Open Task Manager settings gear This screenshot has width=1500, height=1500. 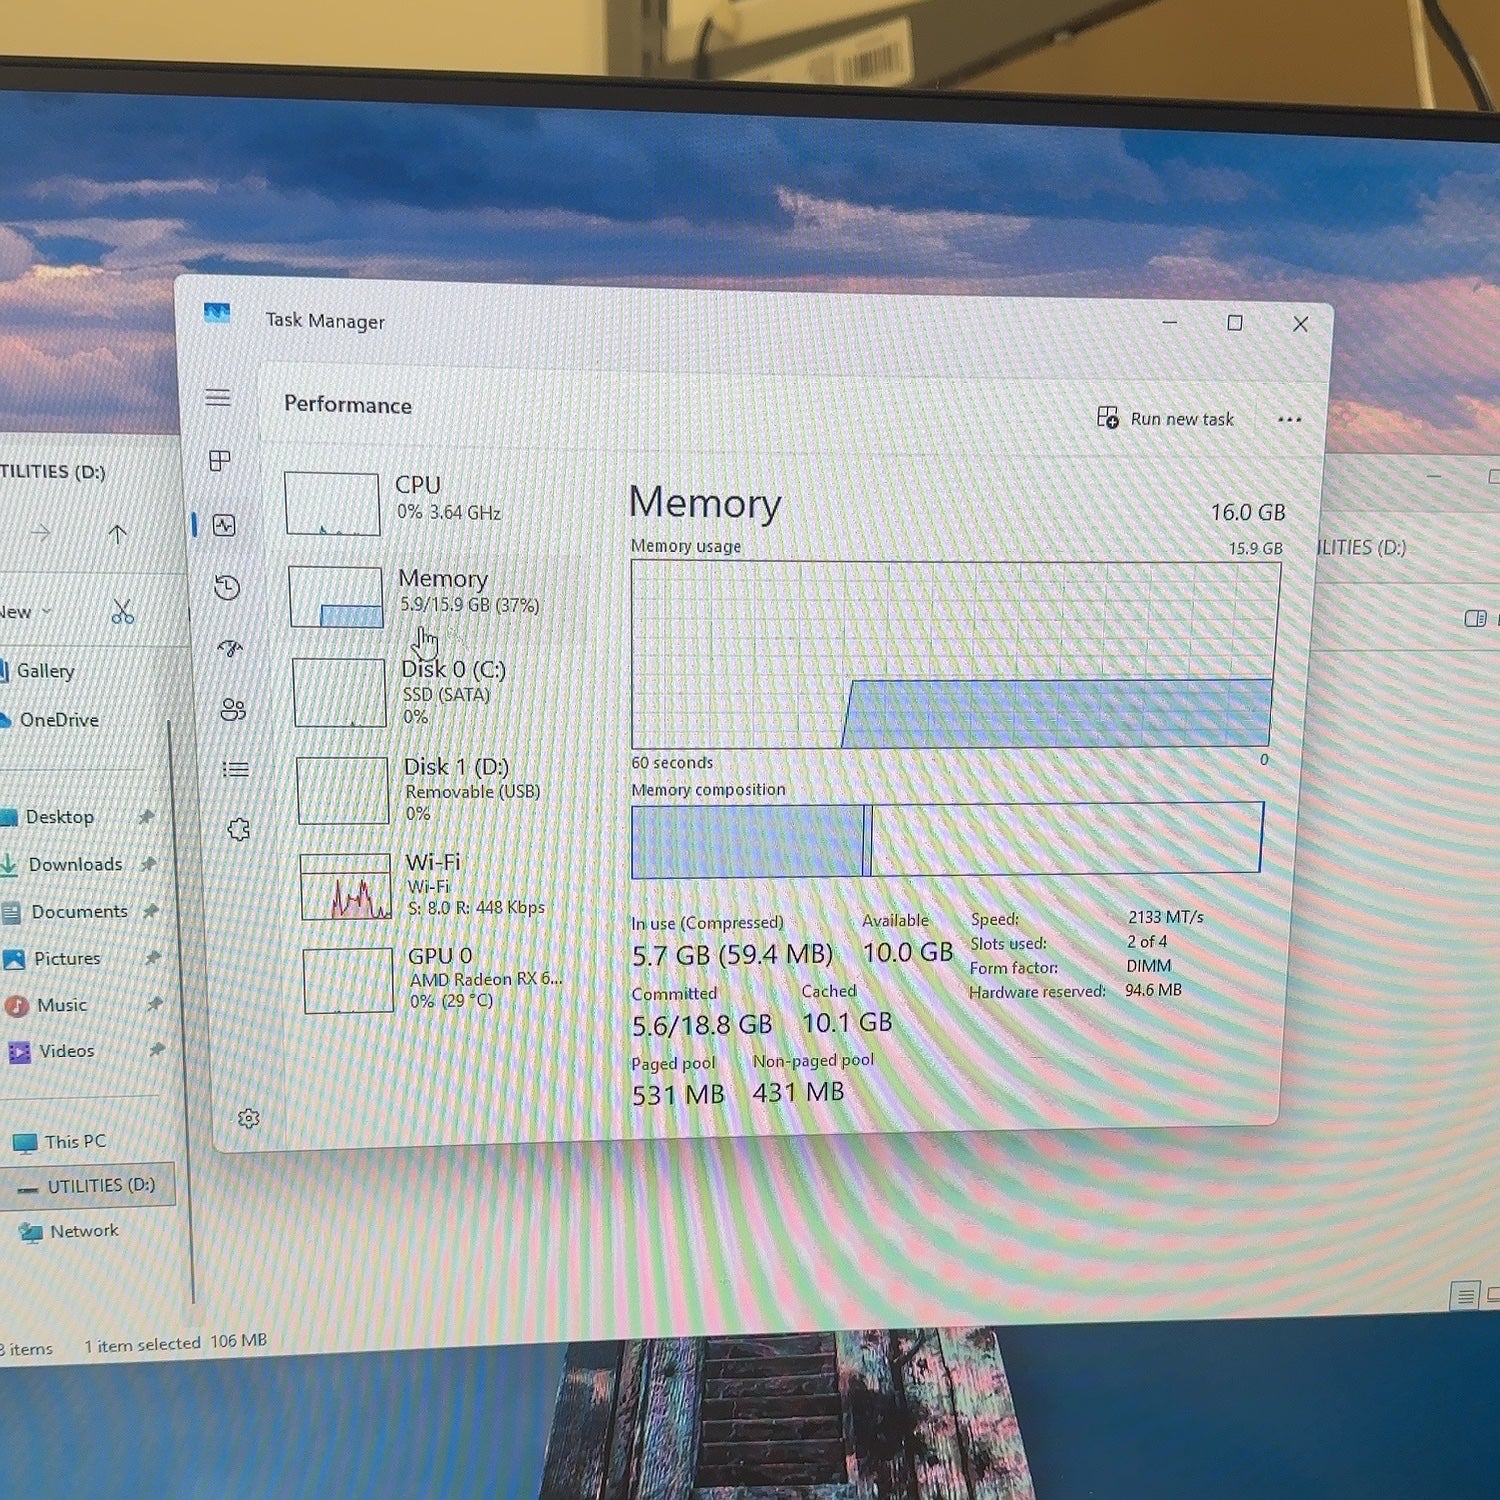pos(249,1118)
